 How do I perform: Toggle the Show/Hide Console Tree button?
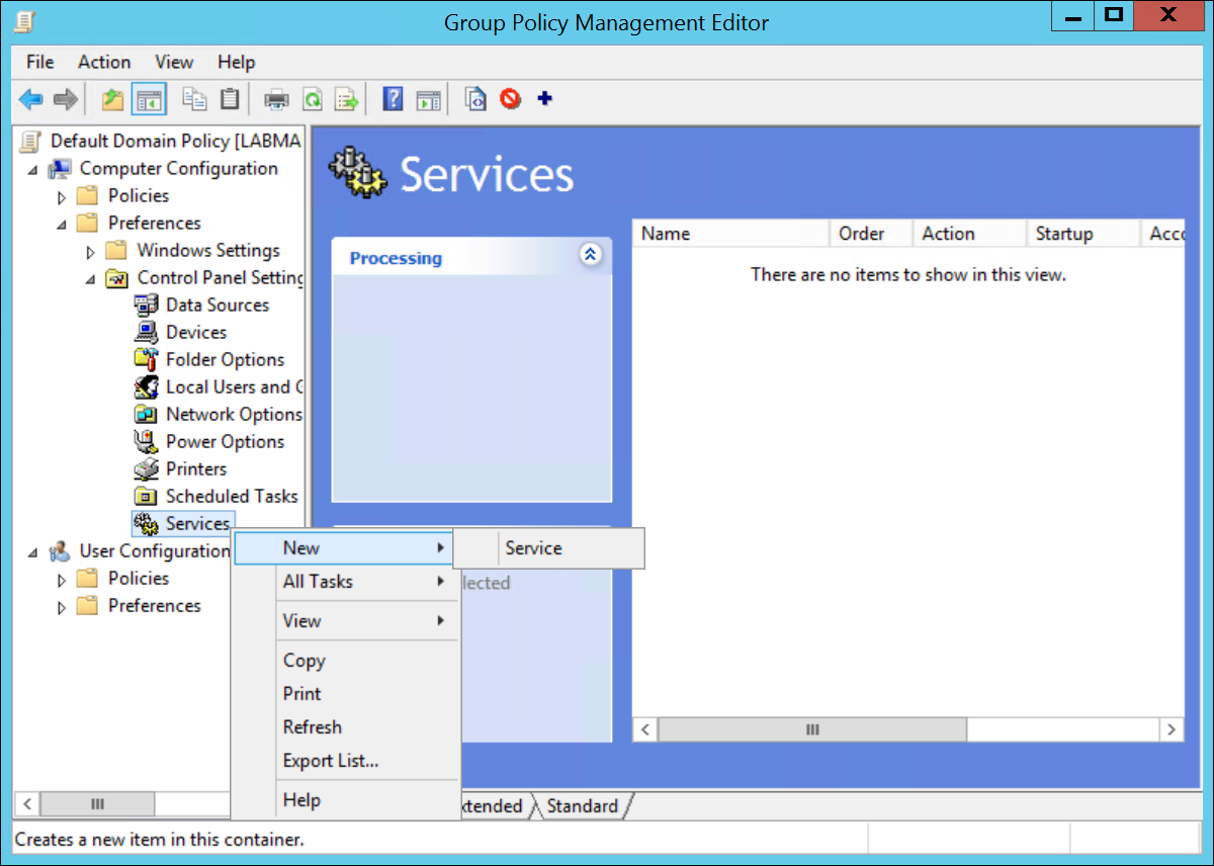(x=149, y=99)
